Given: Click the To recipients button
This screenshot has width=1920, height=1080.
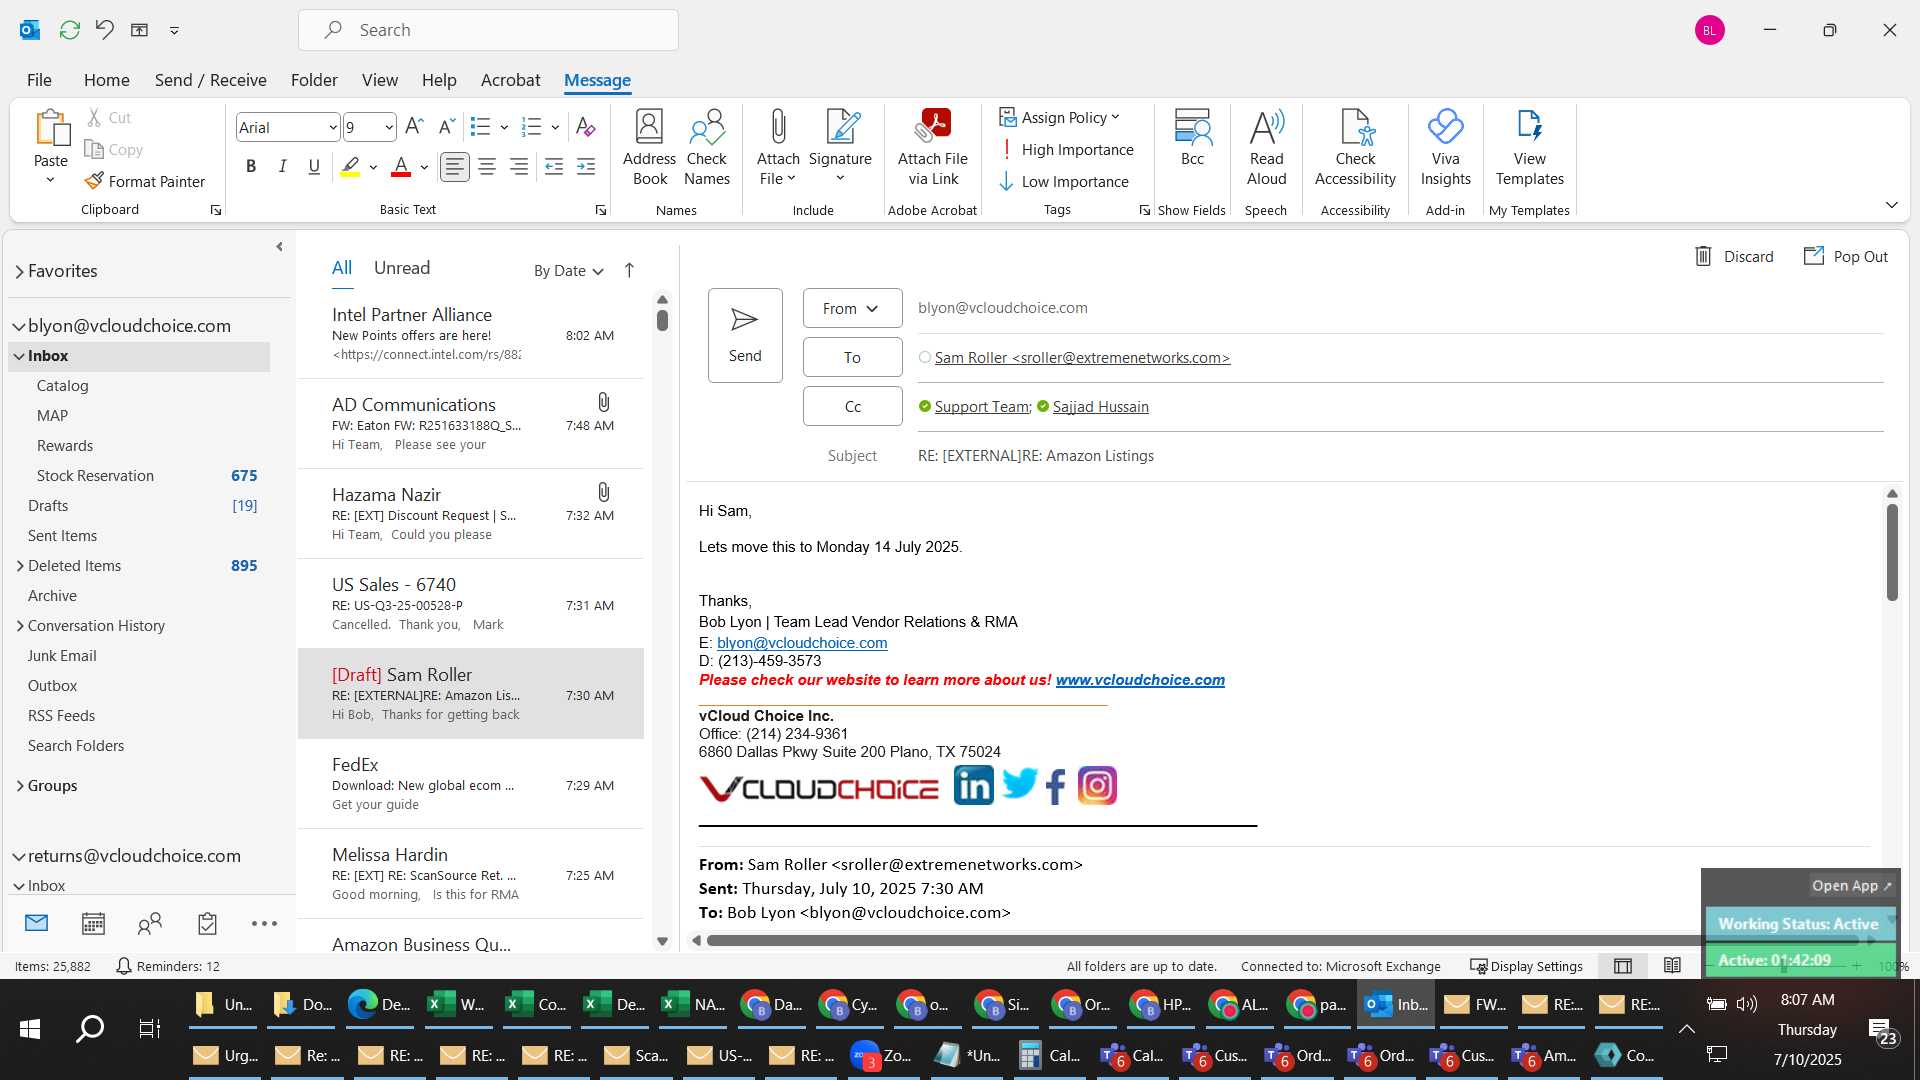Looking at the screenshot, I should pyautogui.click(x=852, y=357).
